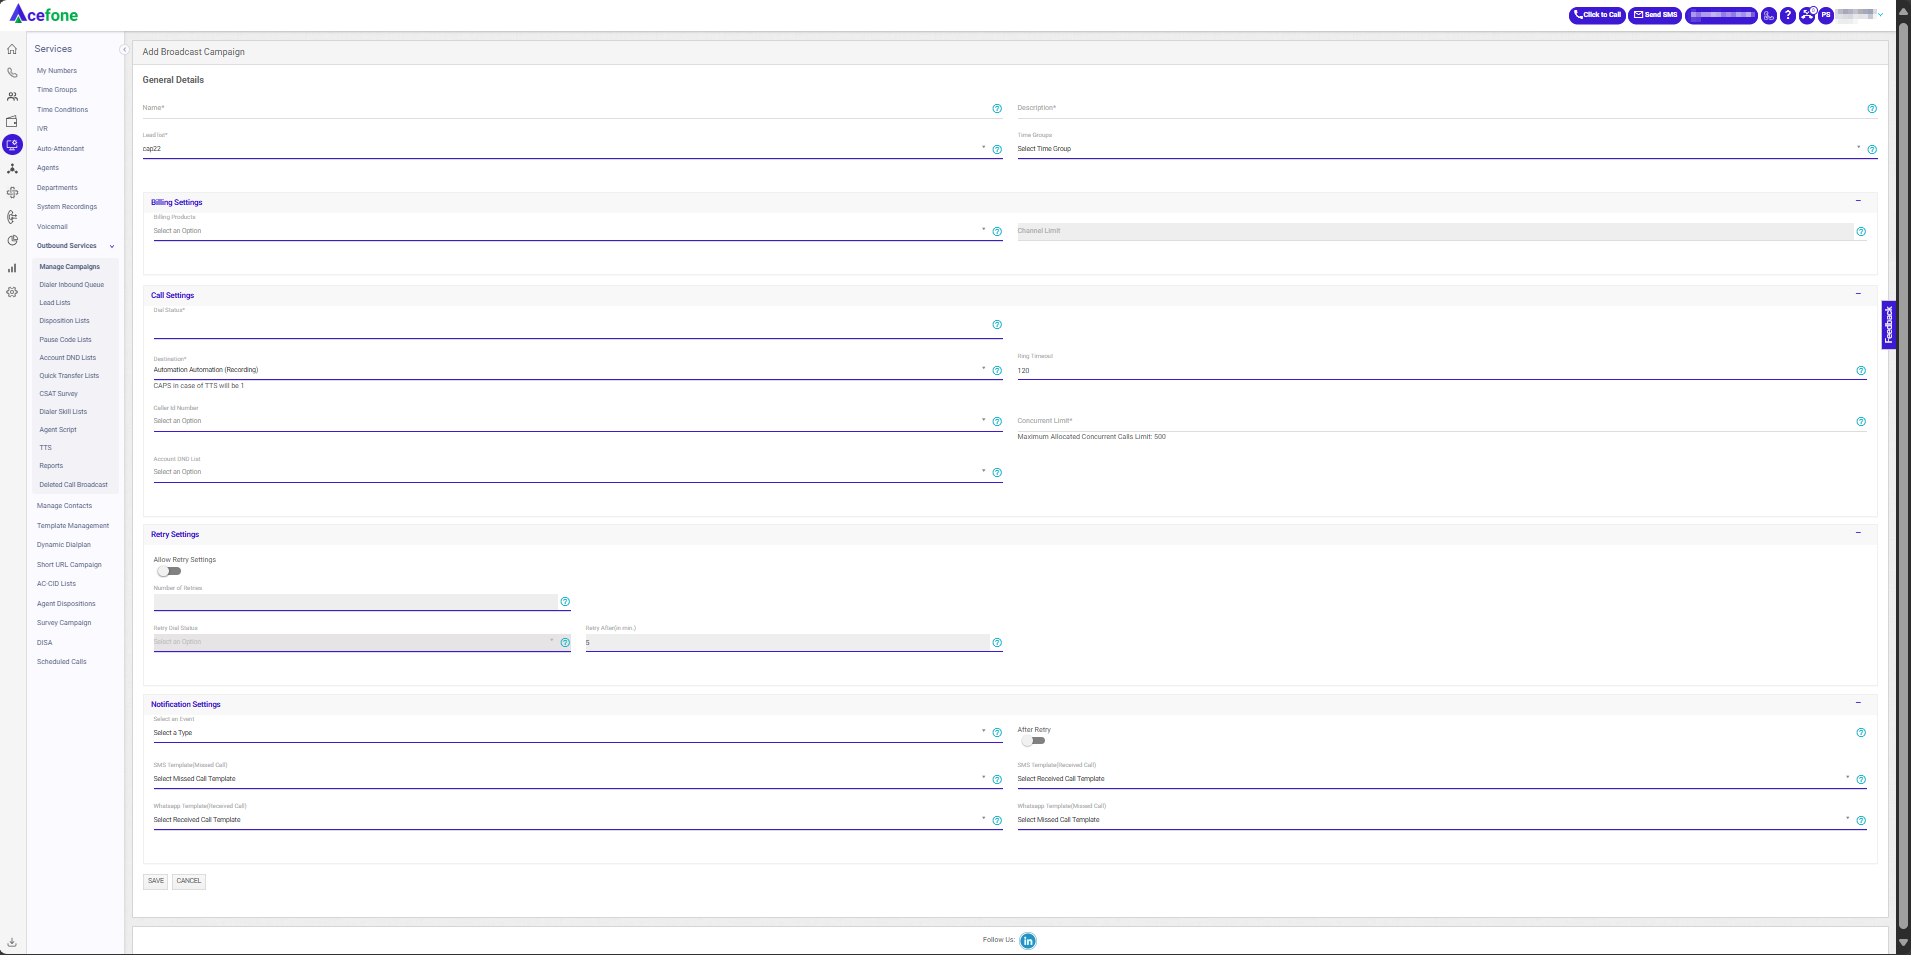This screenshot has height=955, width=1911.
Task: Open the wallet icon in the left rail
Action: click(x=12, y=121)
